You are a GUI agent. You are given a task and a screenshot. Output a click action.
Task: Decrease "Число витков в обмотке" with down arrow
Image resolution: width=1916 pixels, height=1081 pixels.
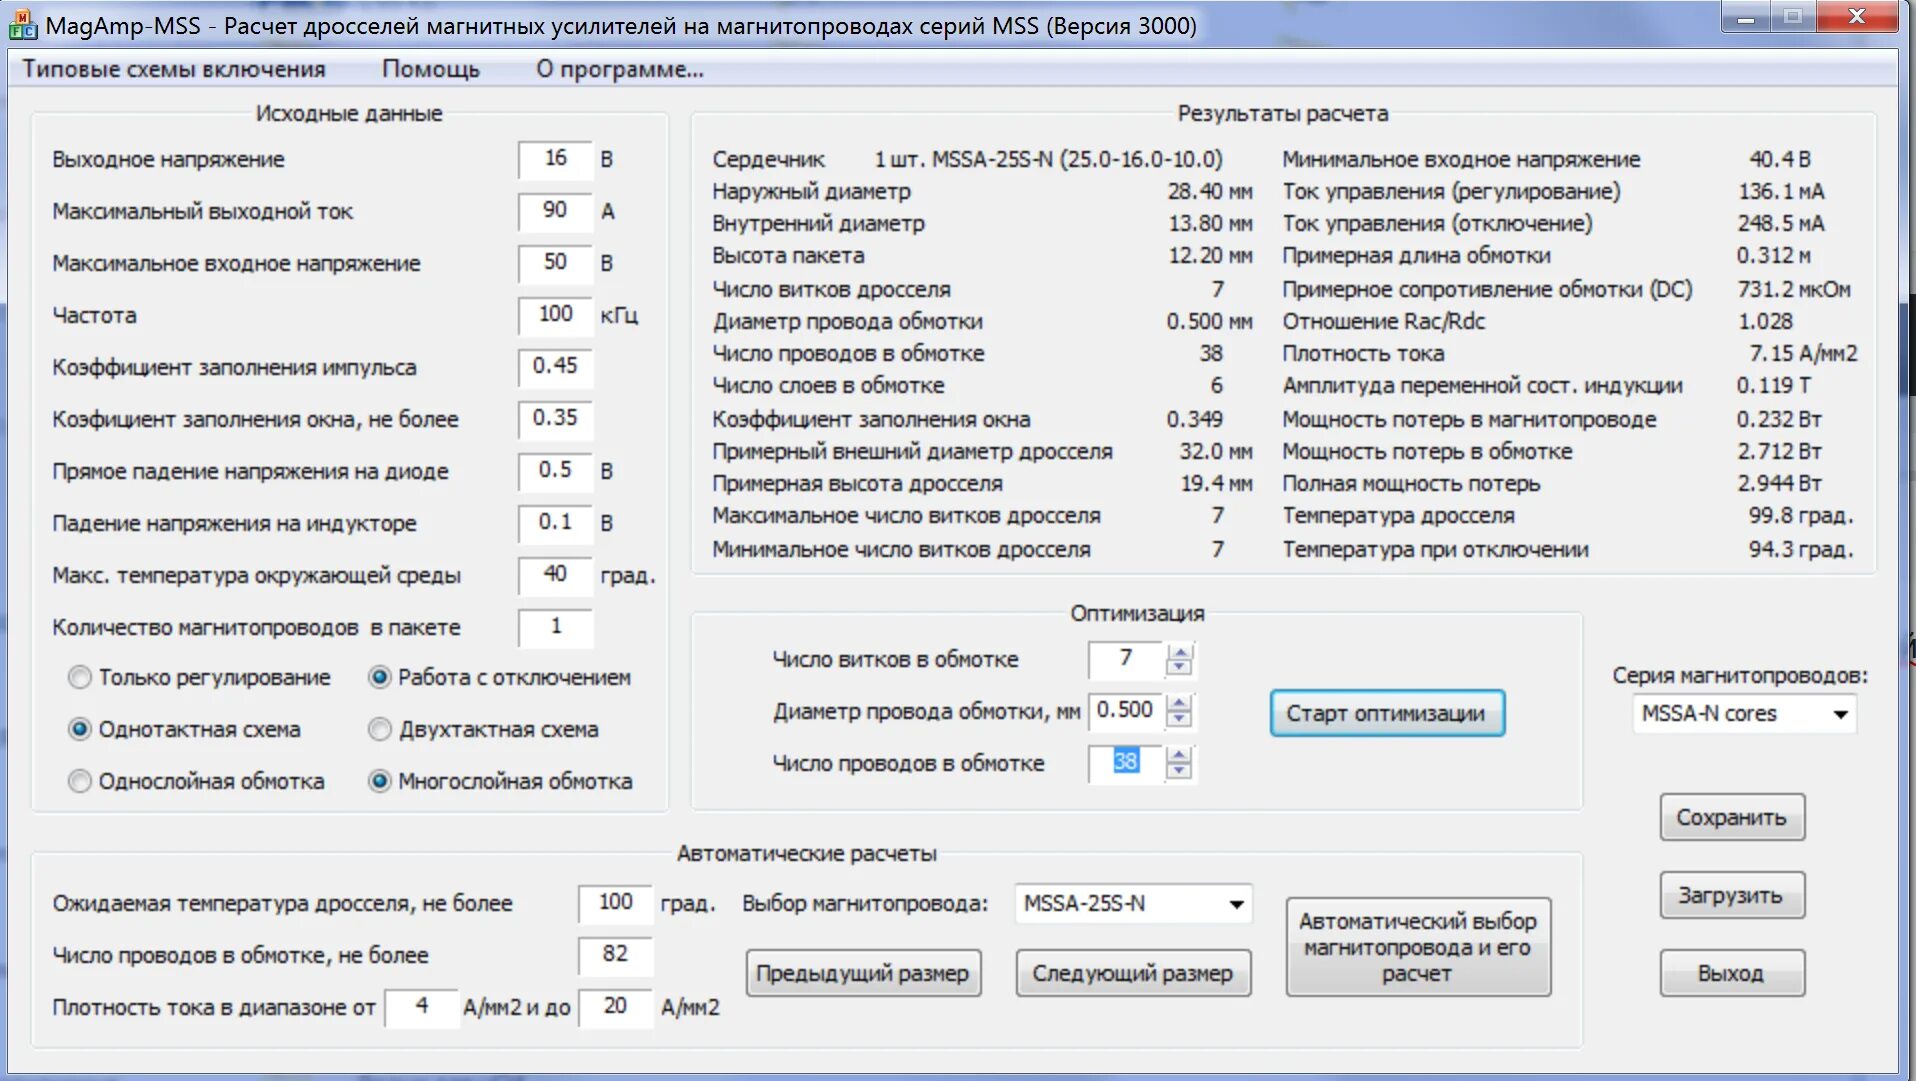(x=1180, y=668)
